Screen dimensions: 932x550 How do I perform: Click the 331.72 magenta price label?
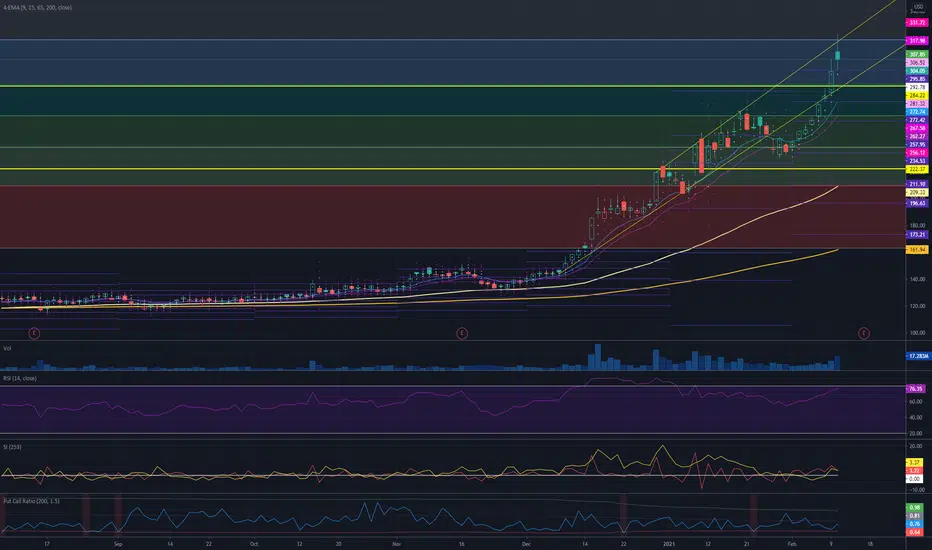(x=917, y=23)
